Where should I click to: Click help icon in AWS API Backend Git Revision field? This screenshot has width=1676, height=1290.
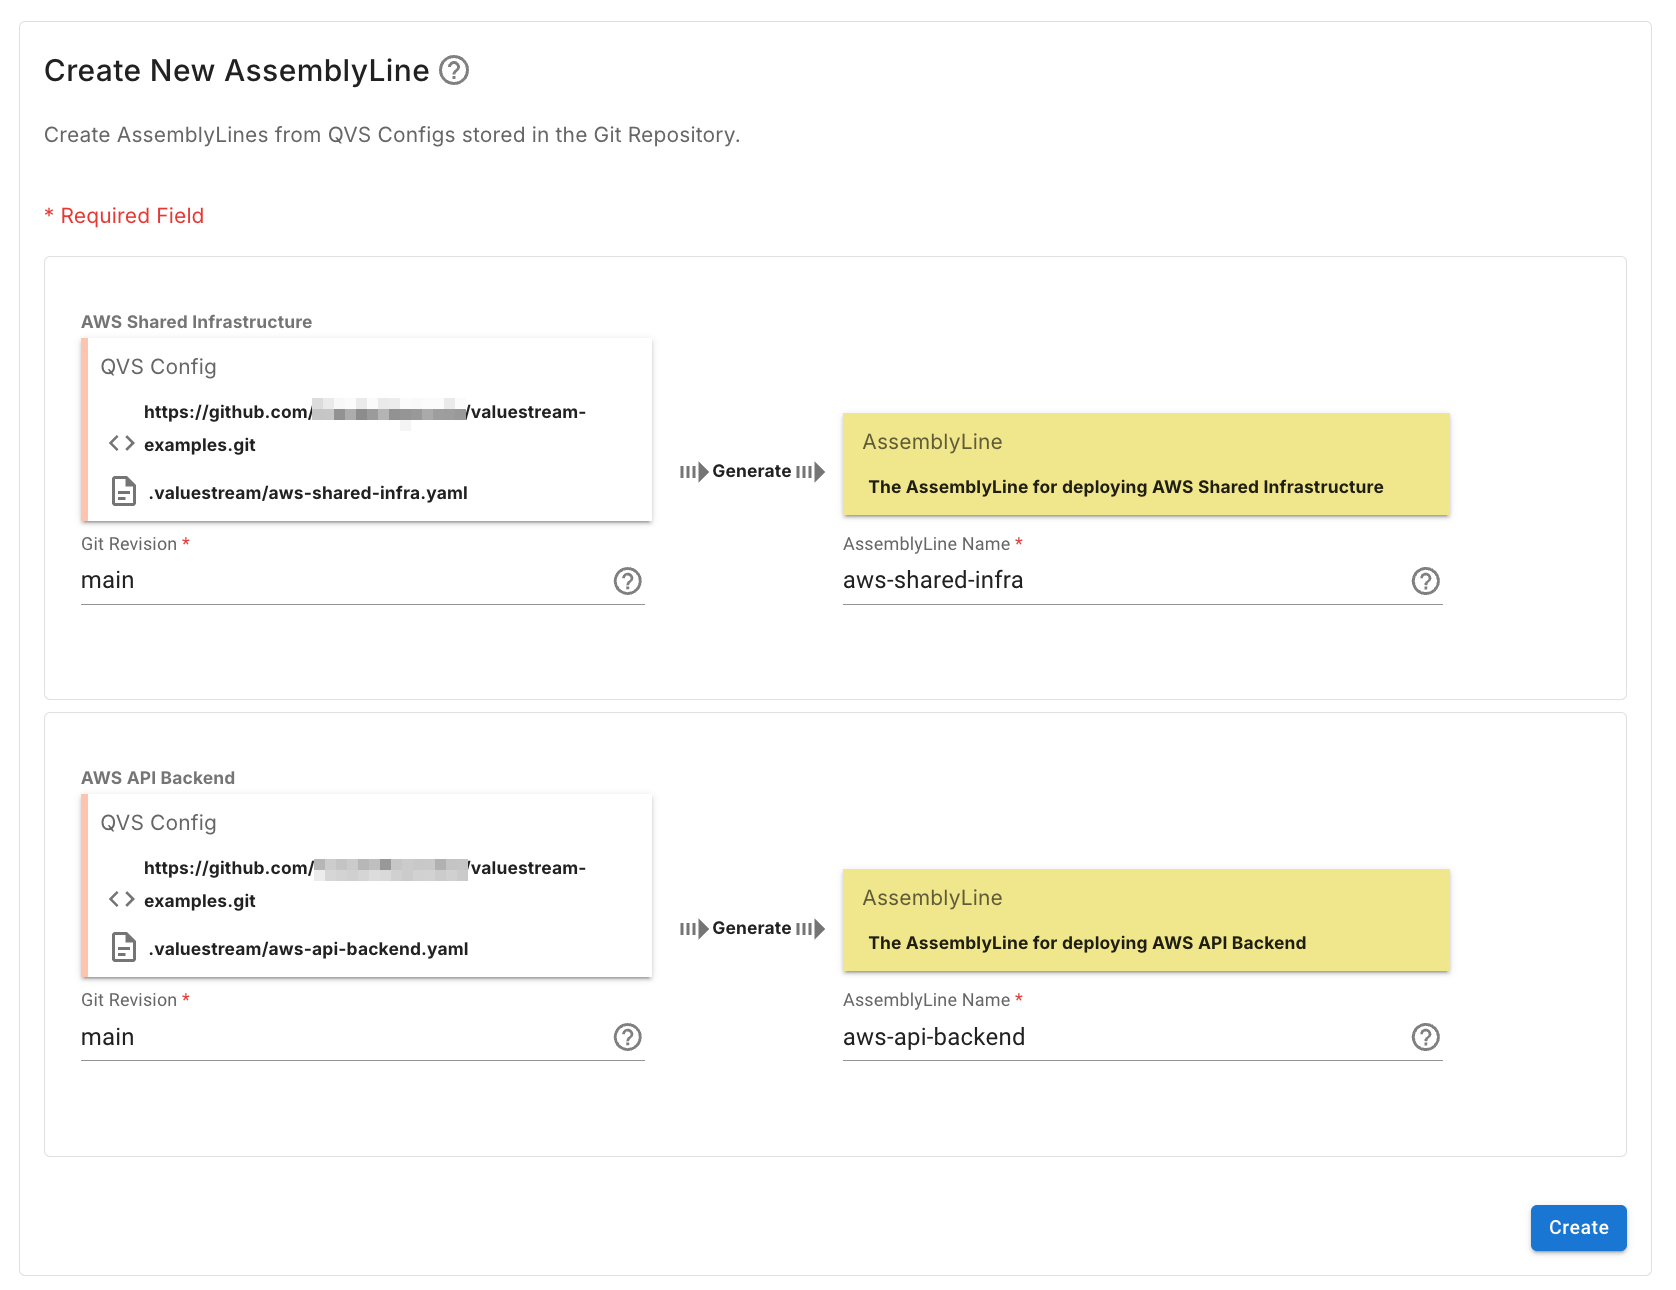click(627, 1037)
